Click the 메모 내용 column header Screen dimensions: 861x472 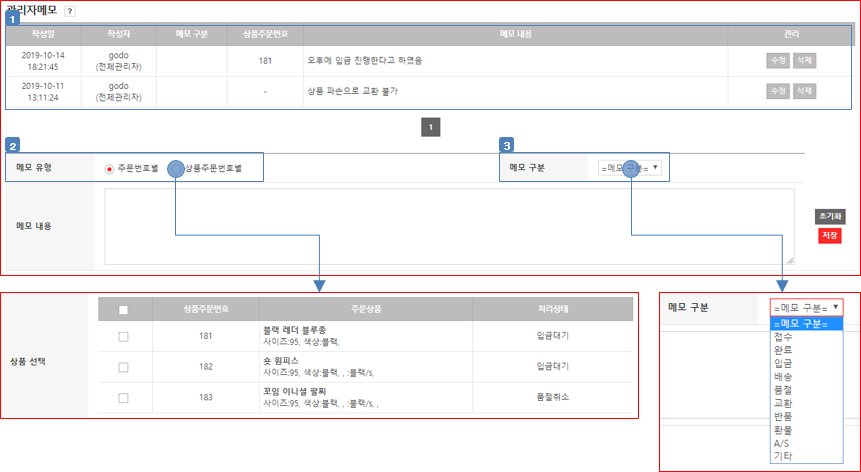tap(516, 34)
